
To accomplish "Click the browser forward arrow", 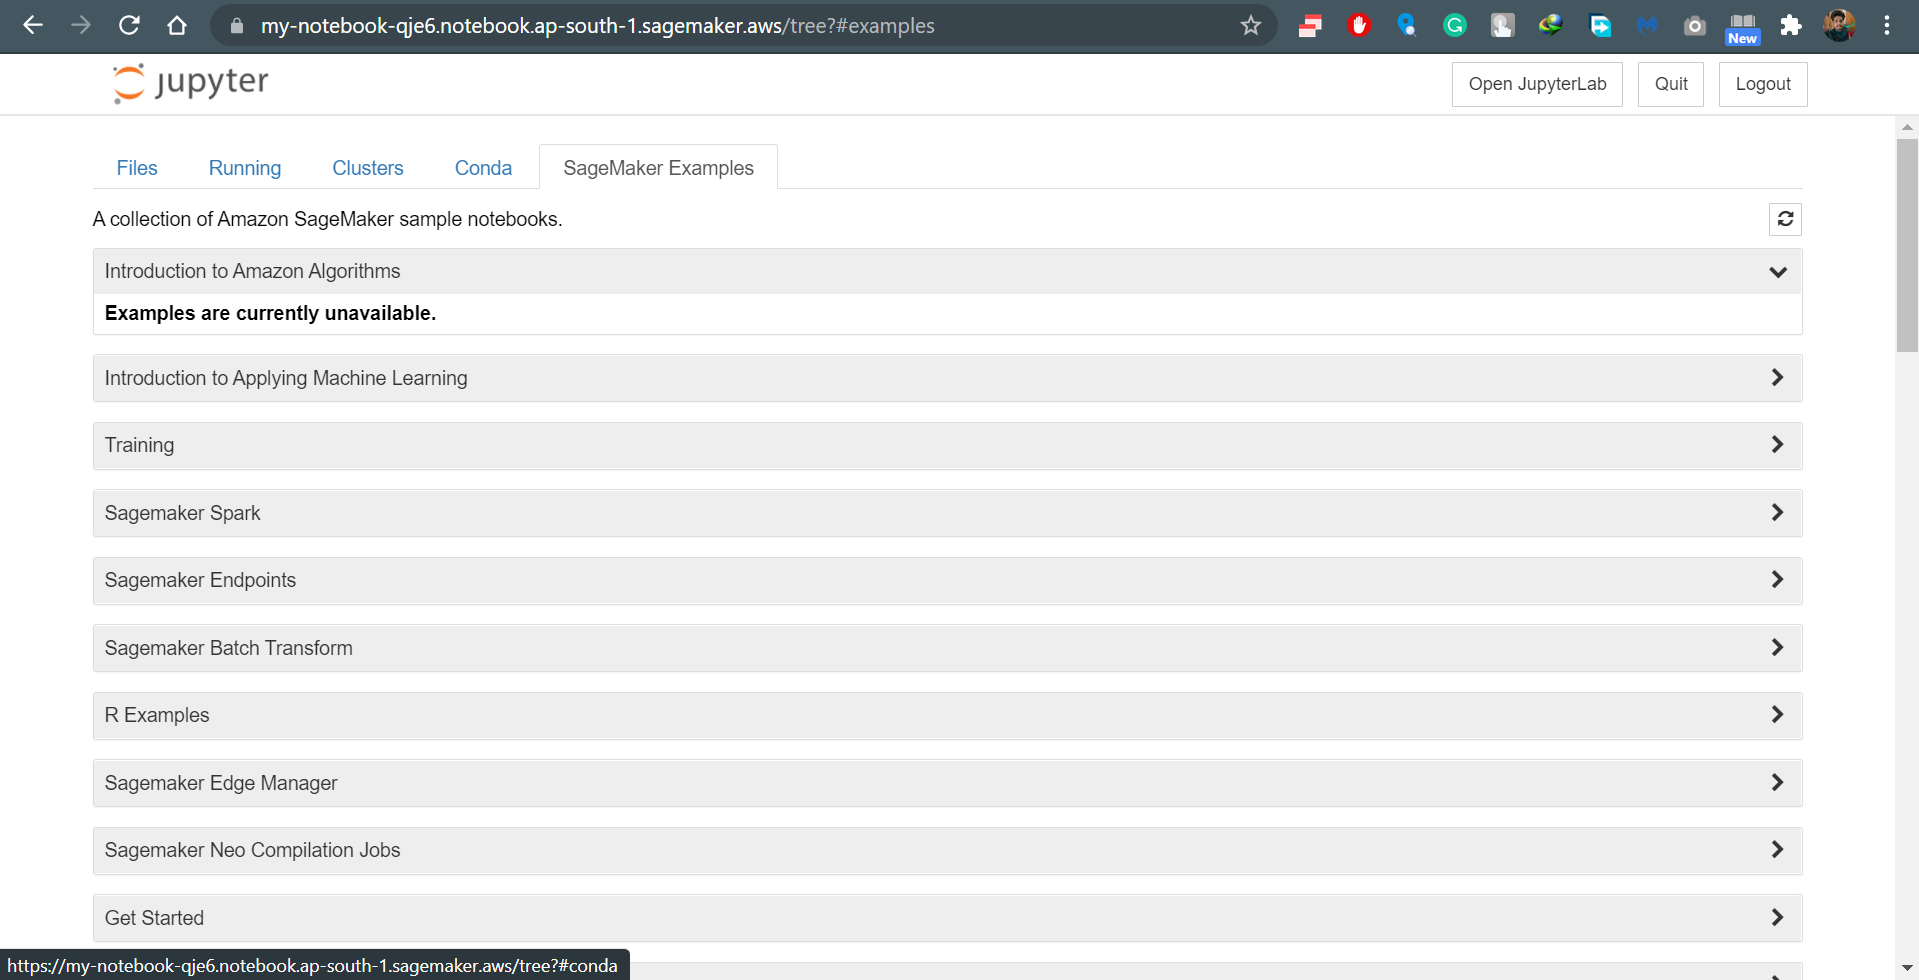I will click(x=81, y=25).
